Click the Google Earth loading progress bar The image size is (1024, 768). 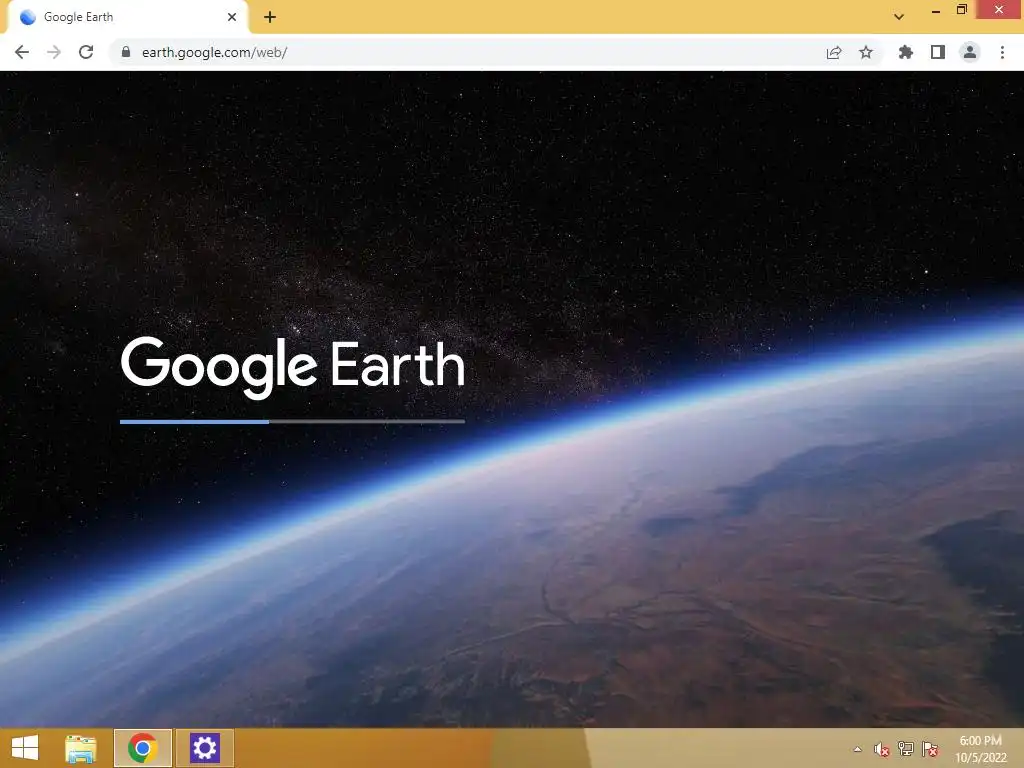(293, 422)
